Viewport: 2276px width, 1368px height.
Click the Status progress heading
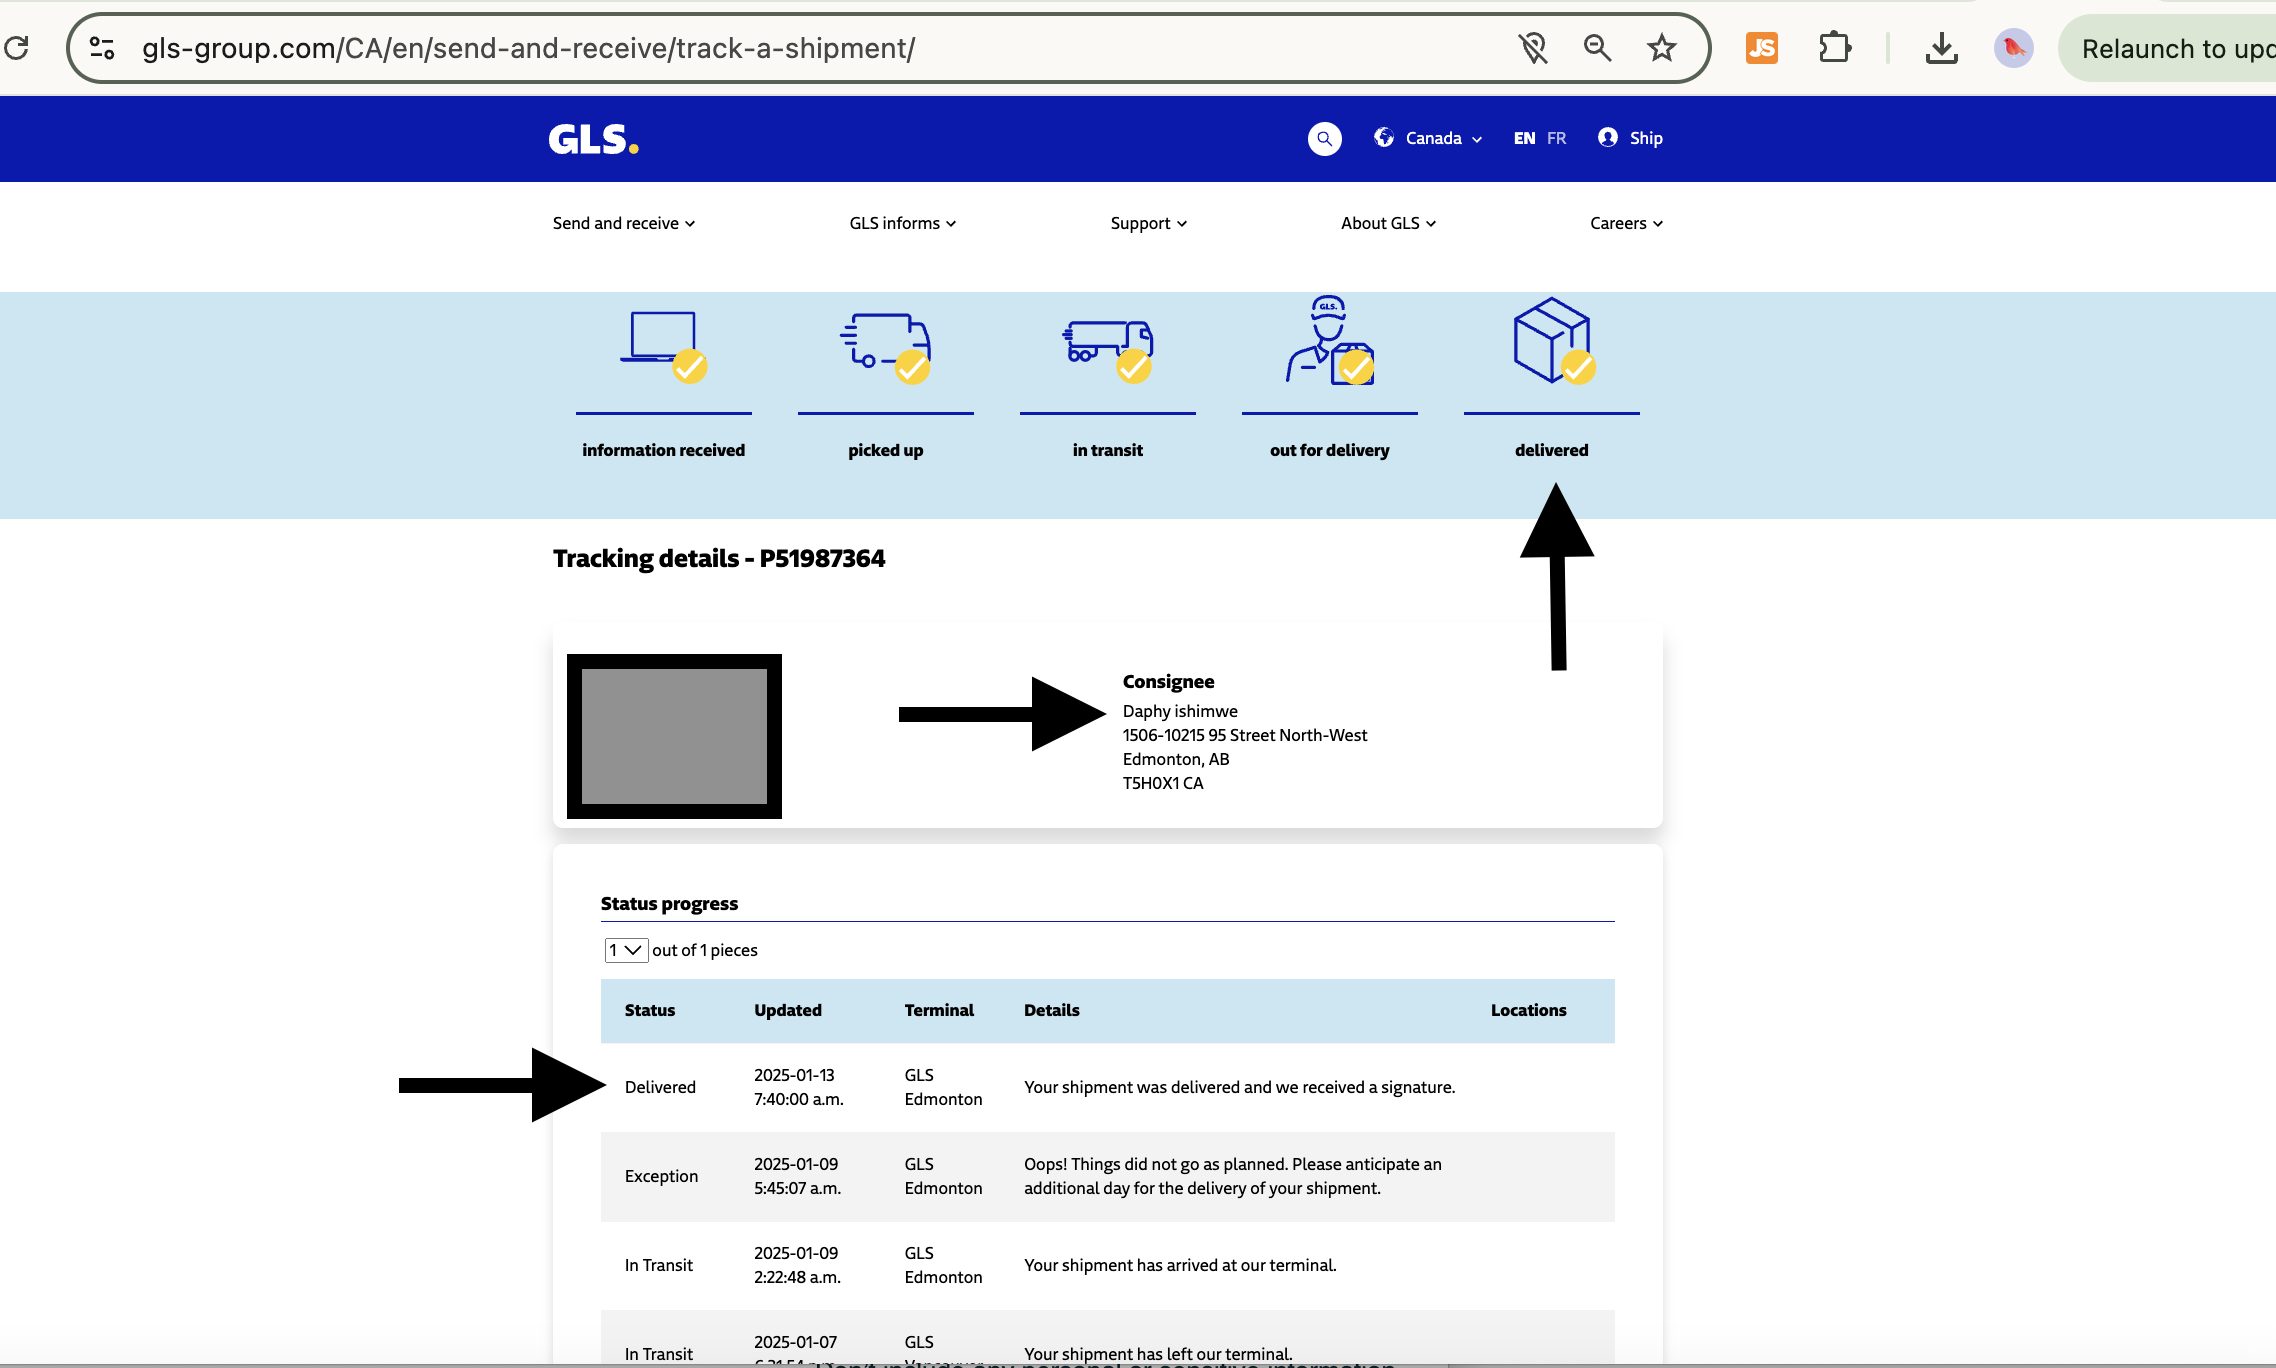(x=669, y=903)
